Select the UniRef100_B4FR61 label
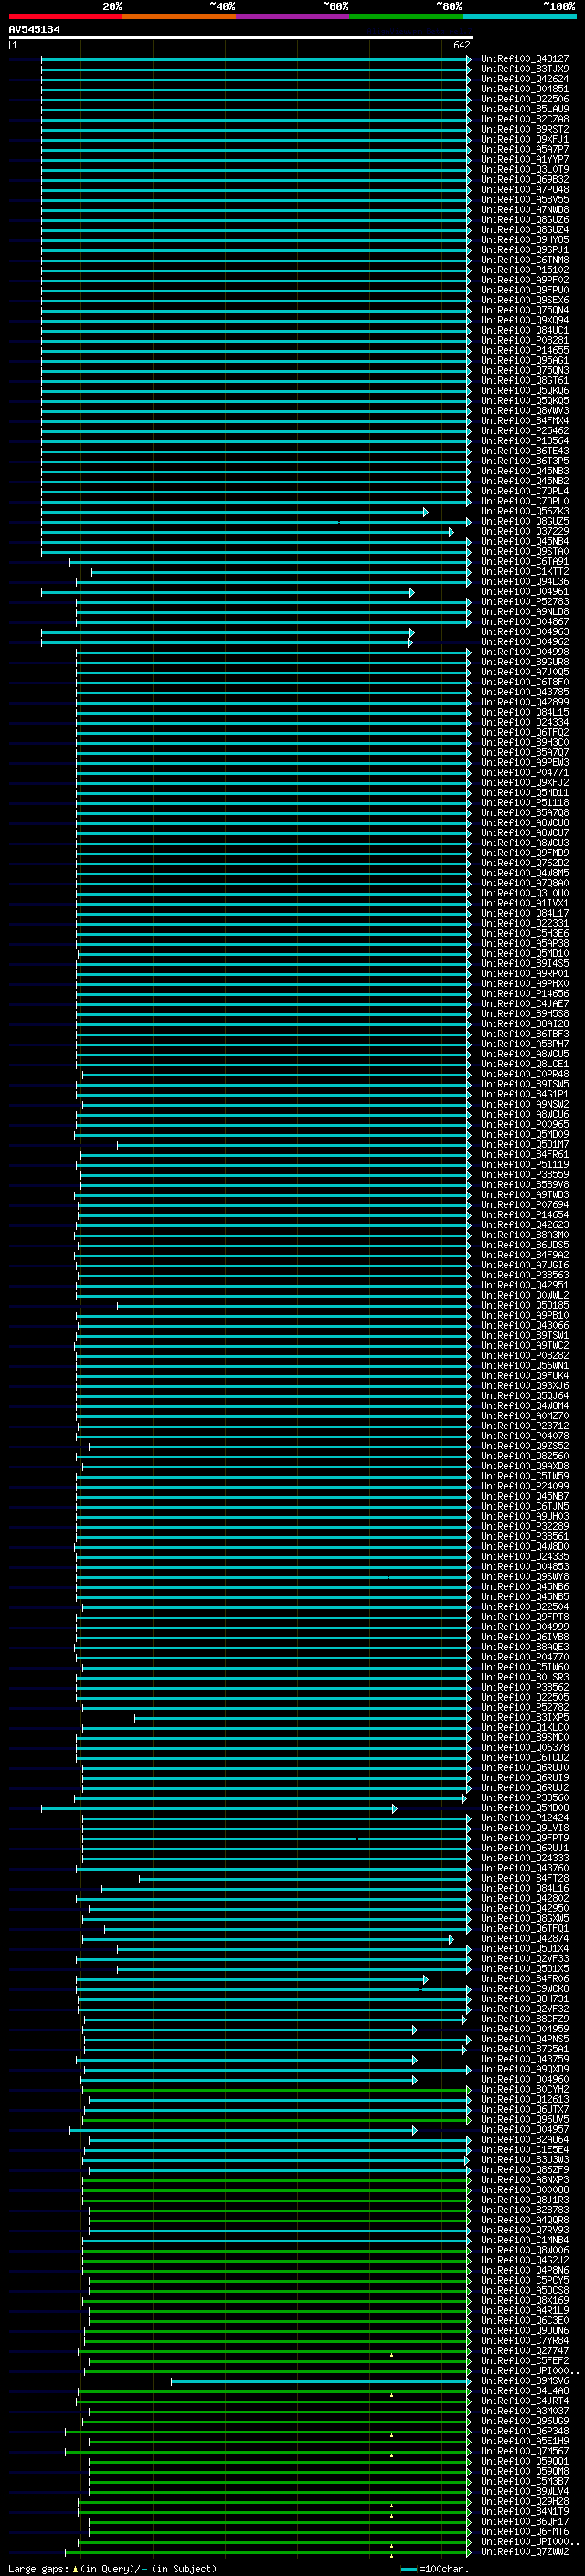The width and height of the screenshot is (585, 2576). 525,1154
